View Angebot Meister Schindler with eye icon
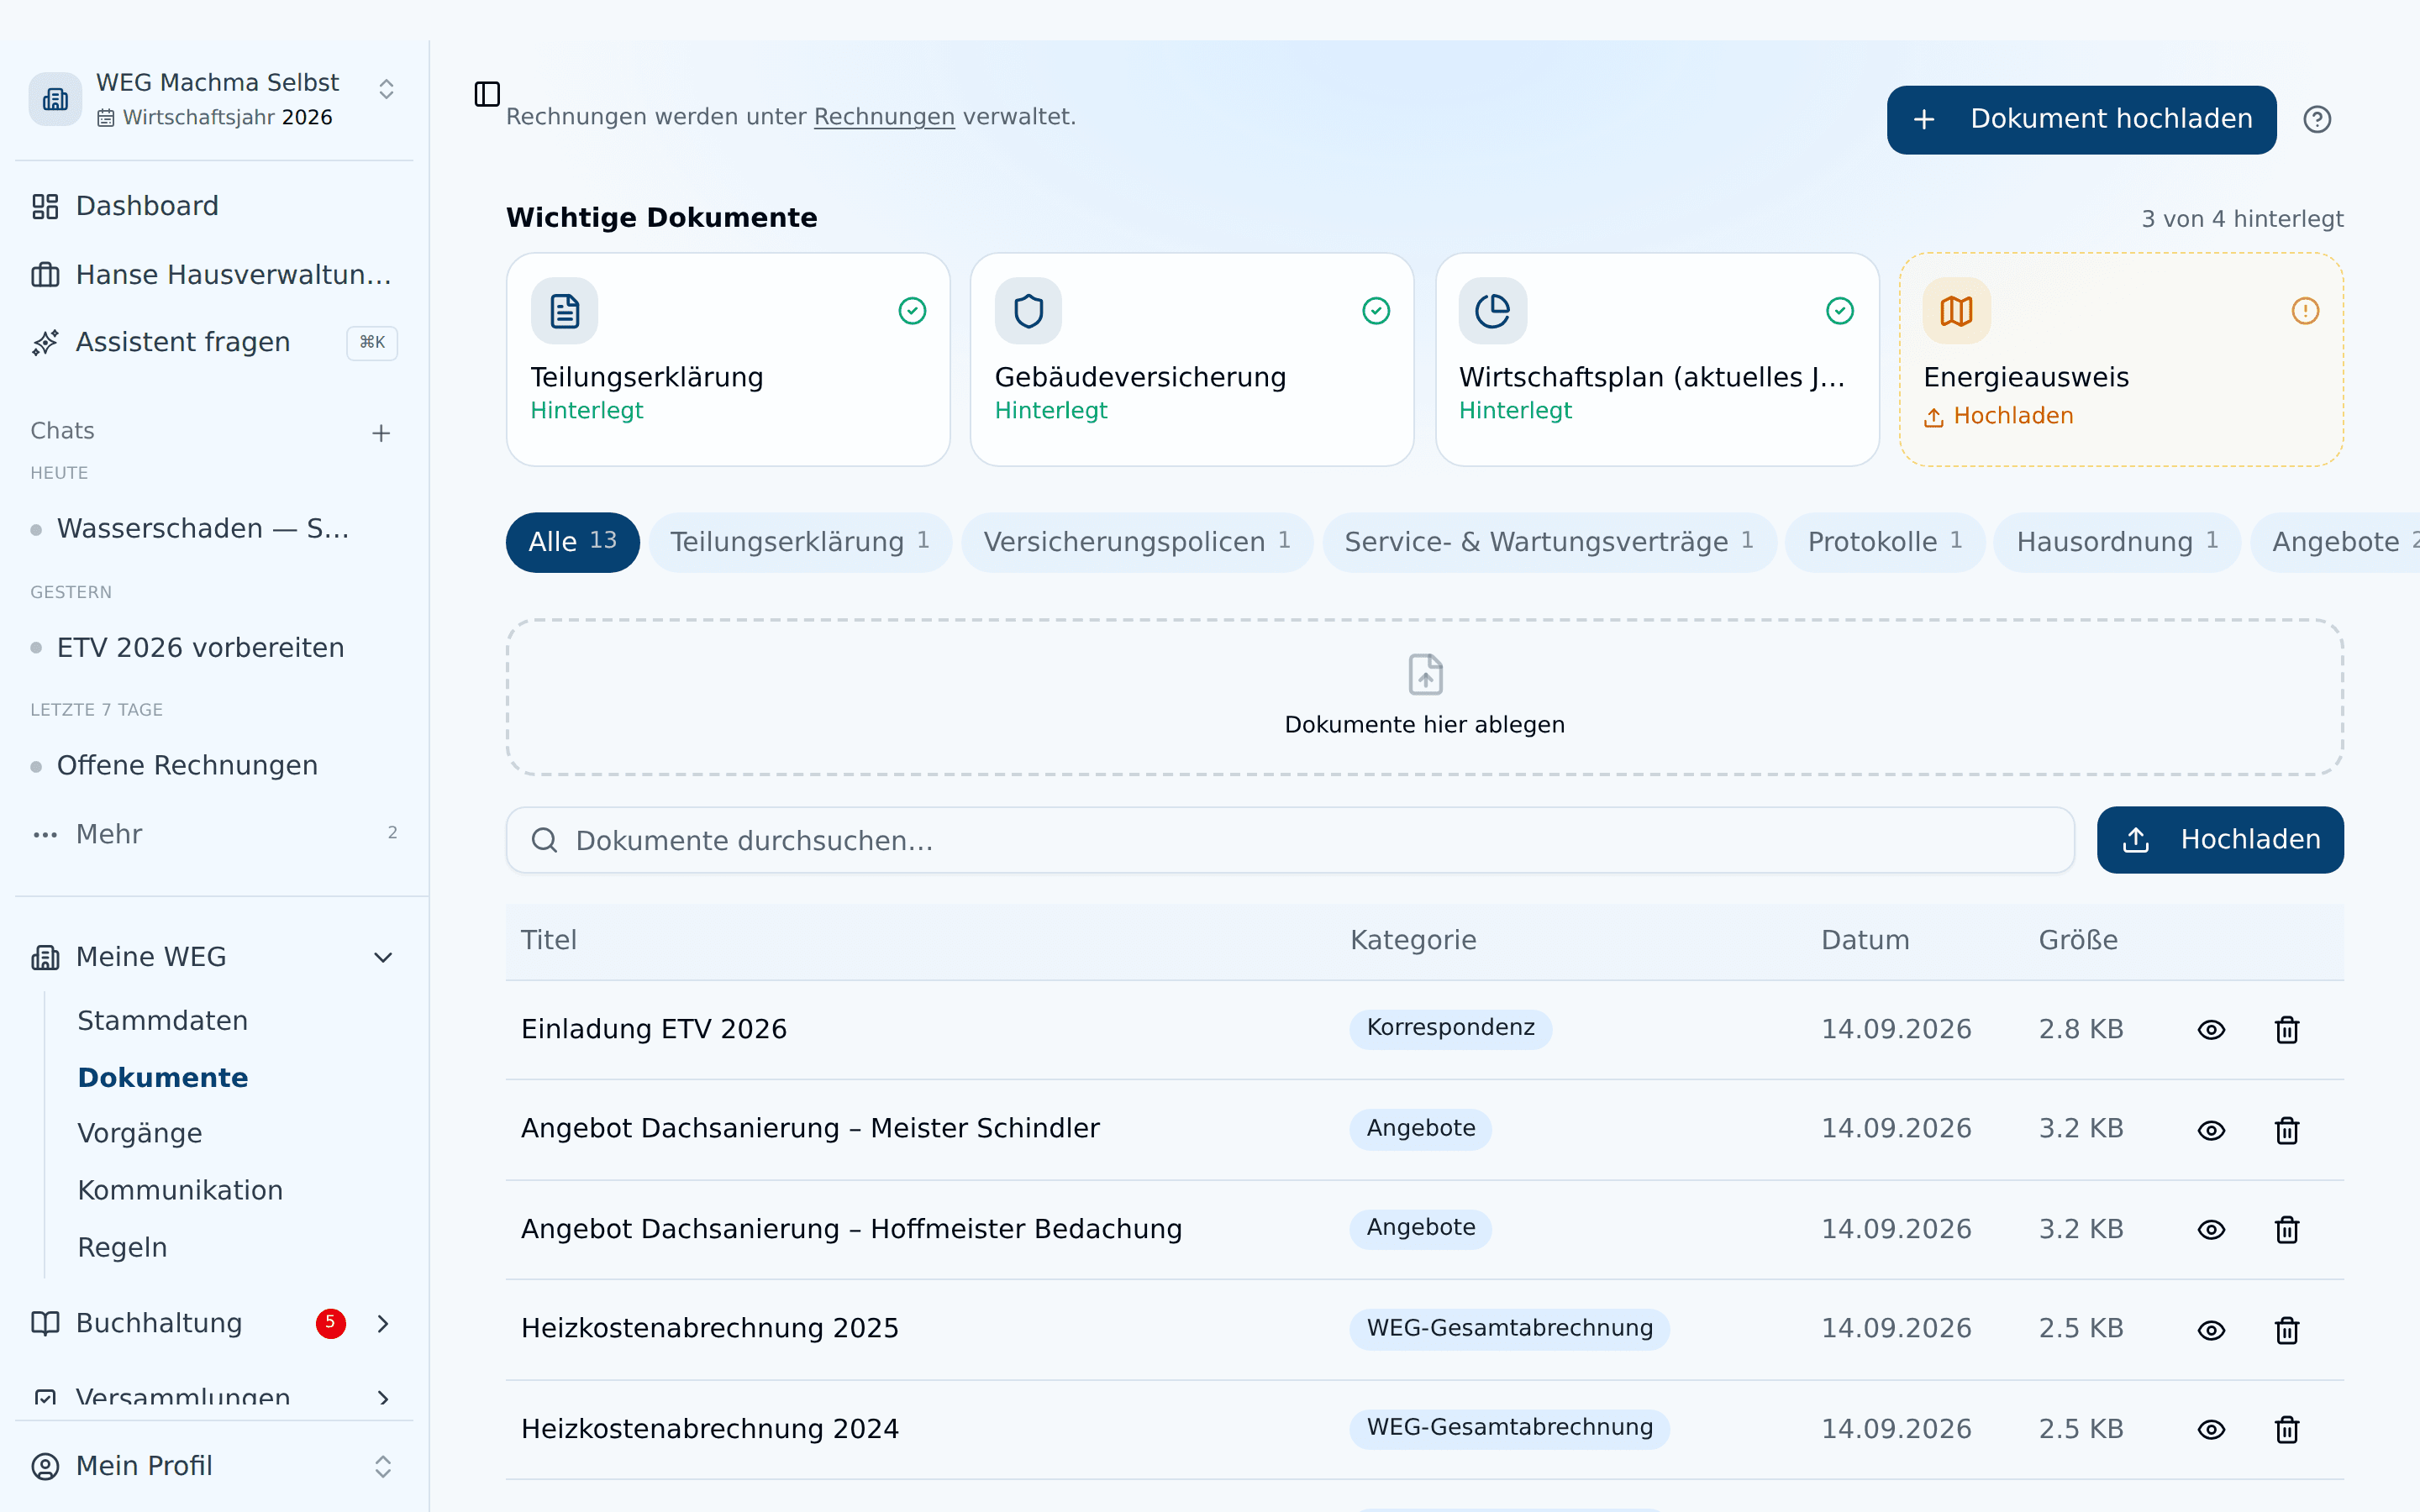This screenshot has height=1512, width=2420. point(2211,1130)
